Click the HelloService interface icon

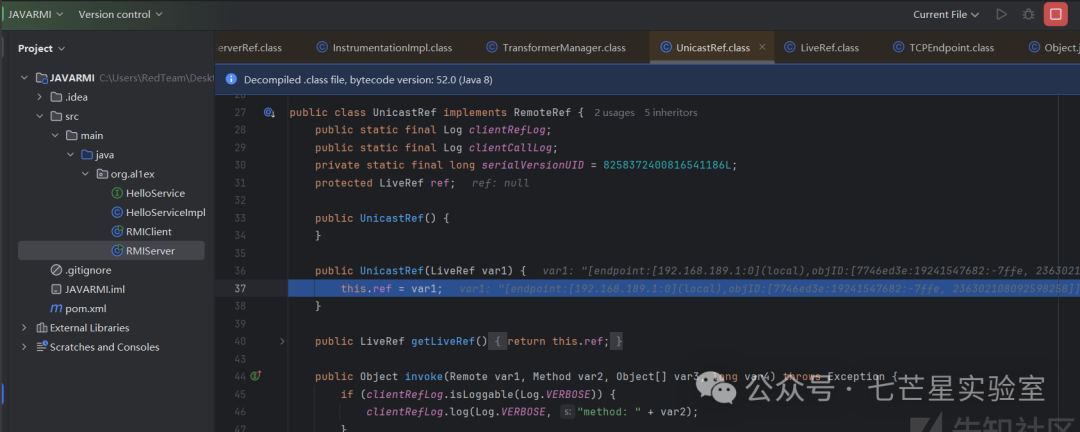(117, 194)
